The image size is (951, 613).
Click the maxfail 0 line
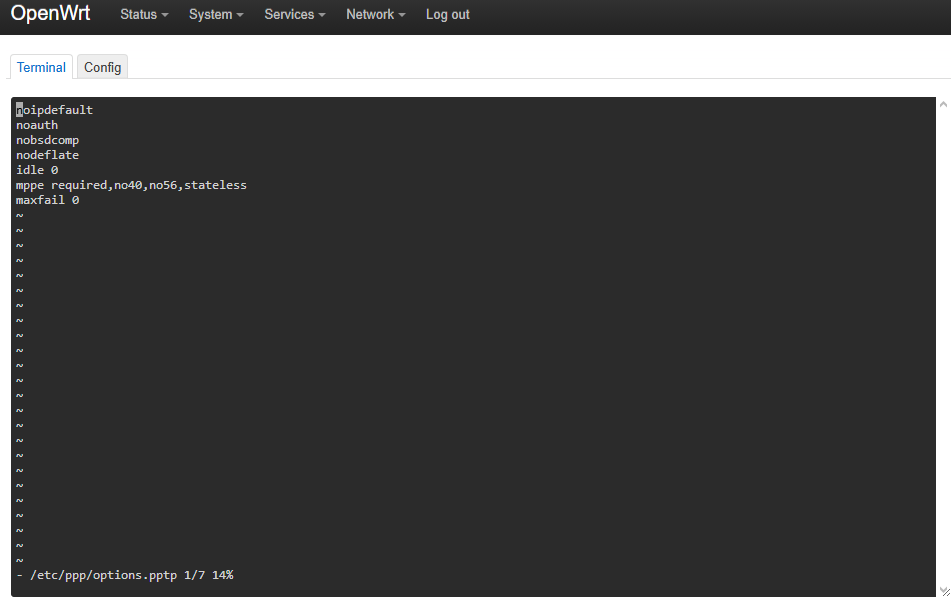coord(47,200)
